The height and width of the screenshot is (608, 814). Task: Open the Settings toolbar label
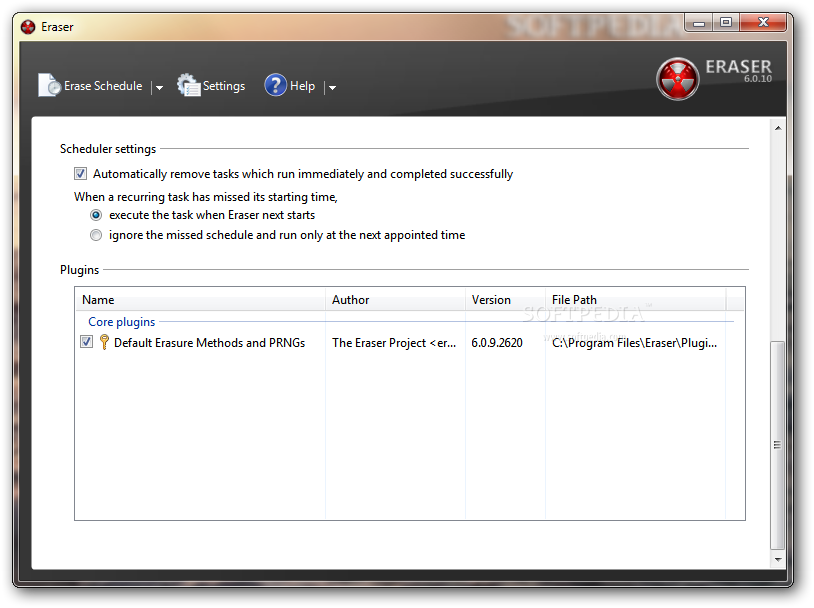[x=224, y=86]
